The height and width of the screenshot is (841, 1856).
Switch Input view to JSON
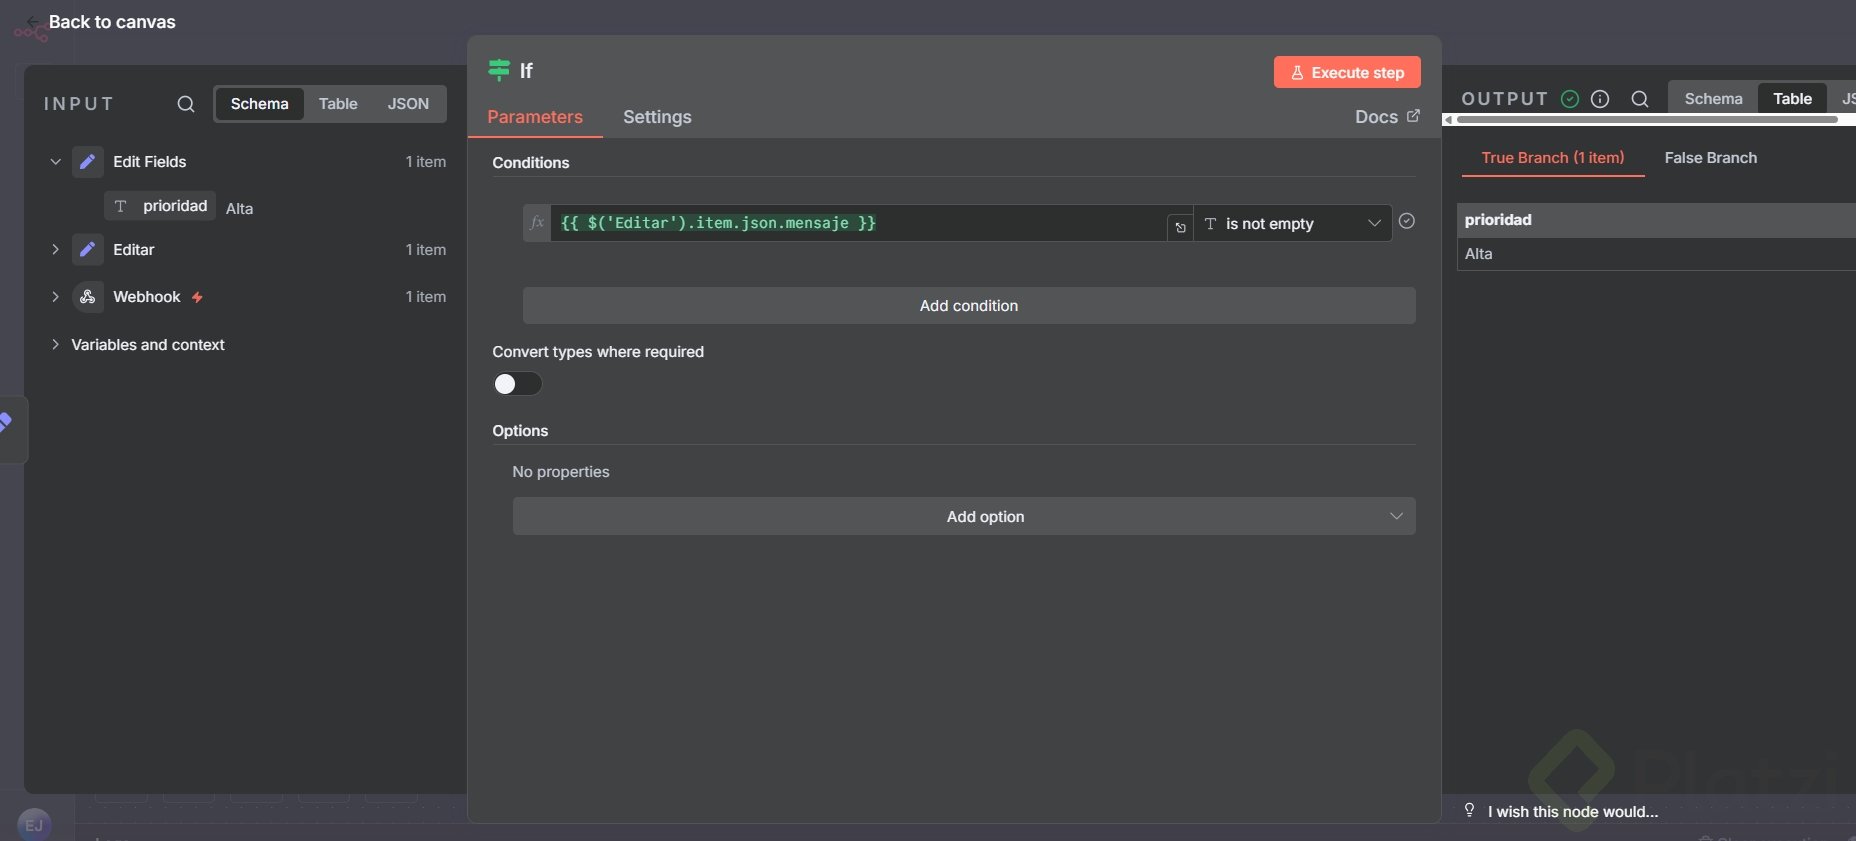(x=408, y=104)
